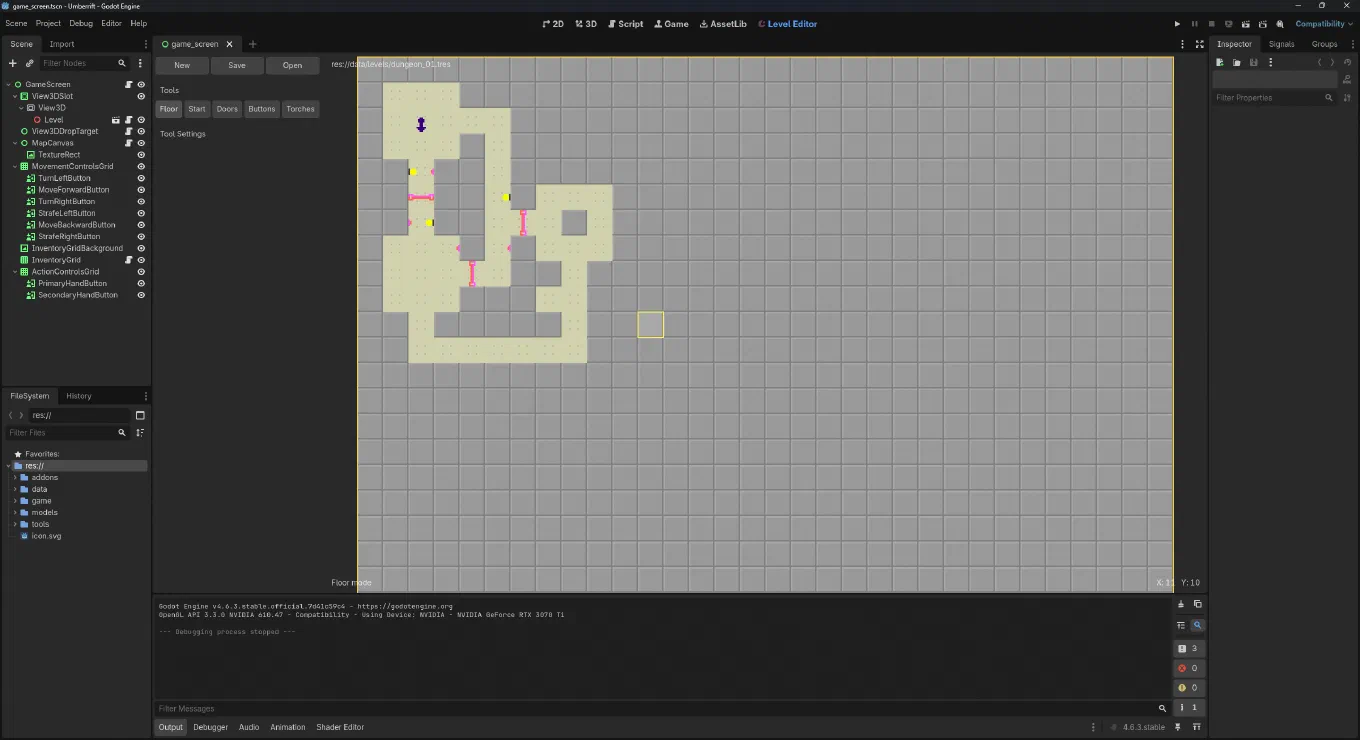Select the Doors tool
Viewport: 1360px width, 740px height.
click(227, 109)
